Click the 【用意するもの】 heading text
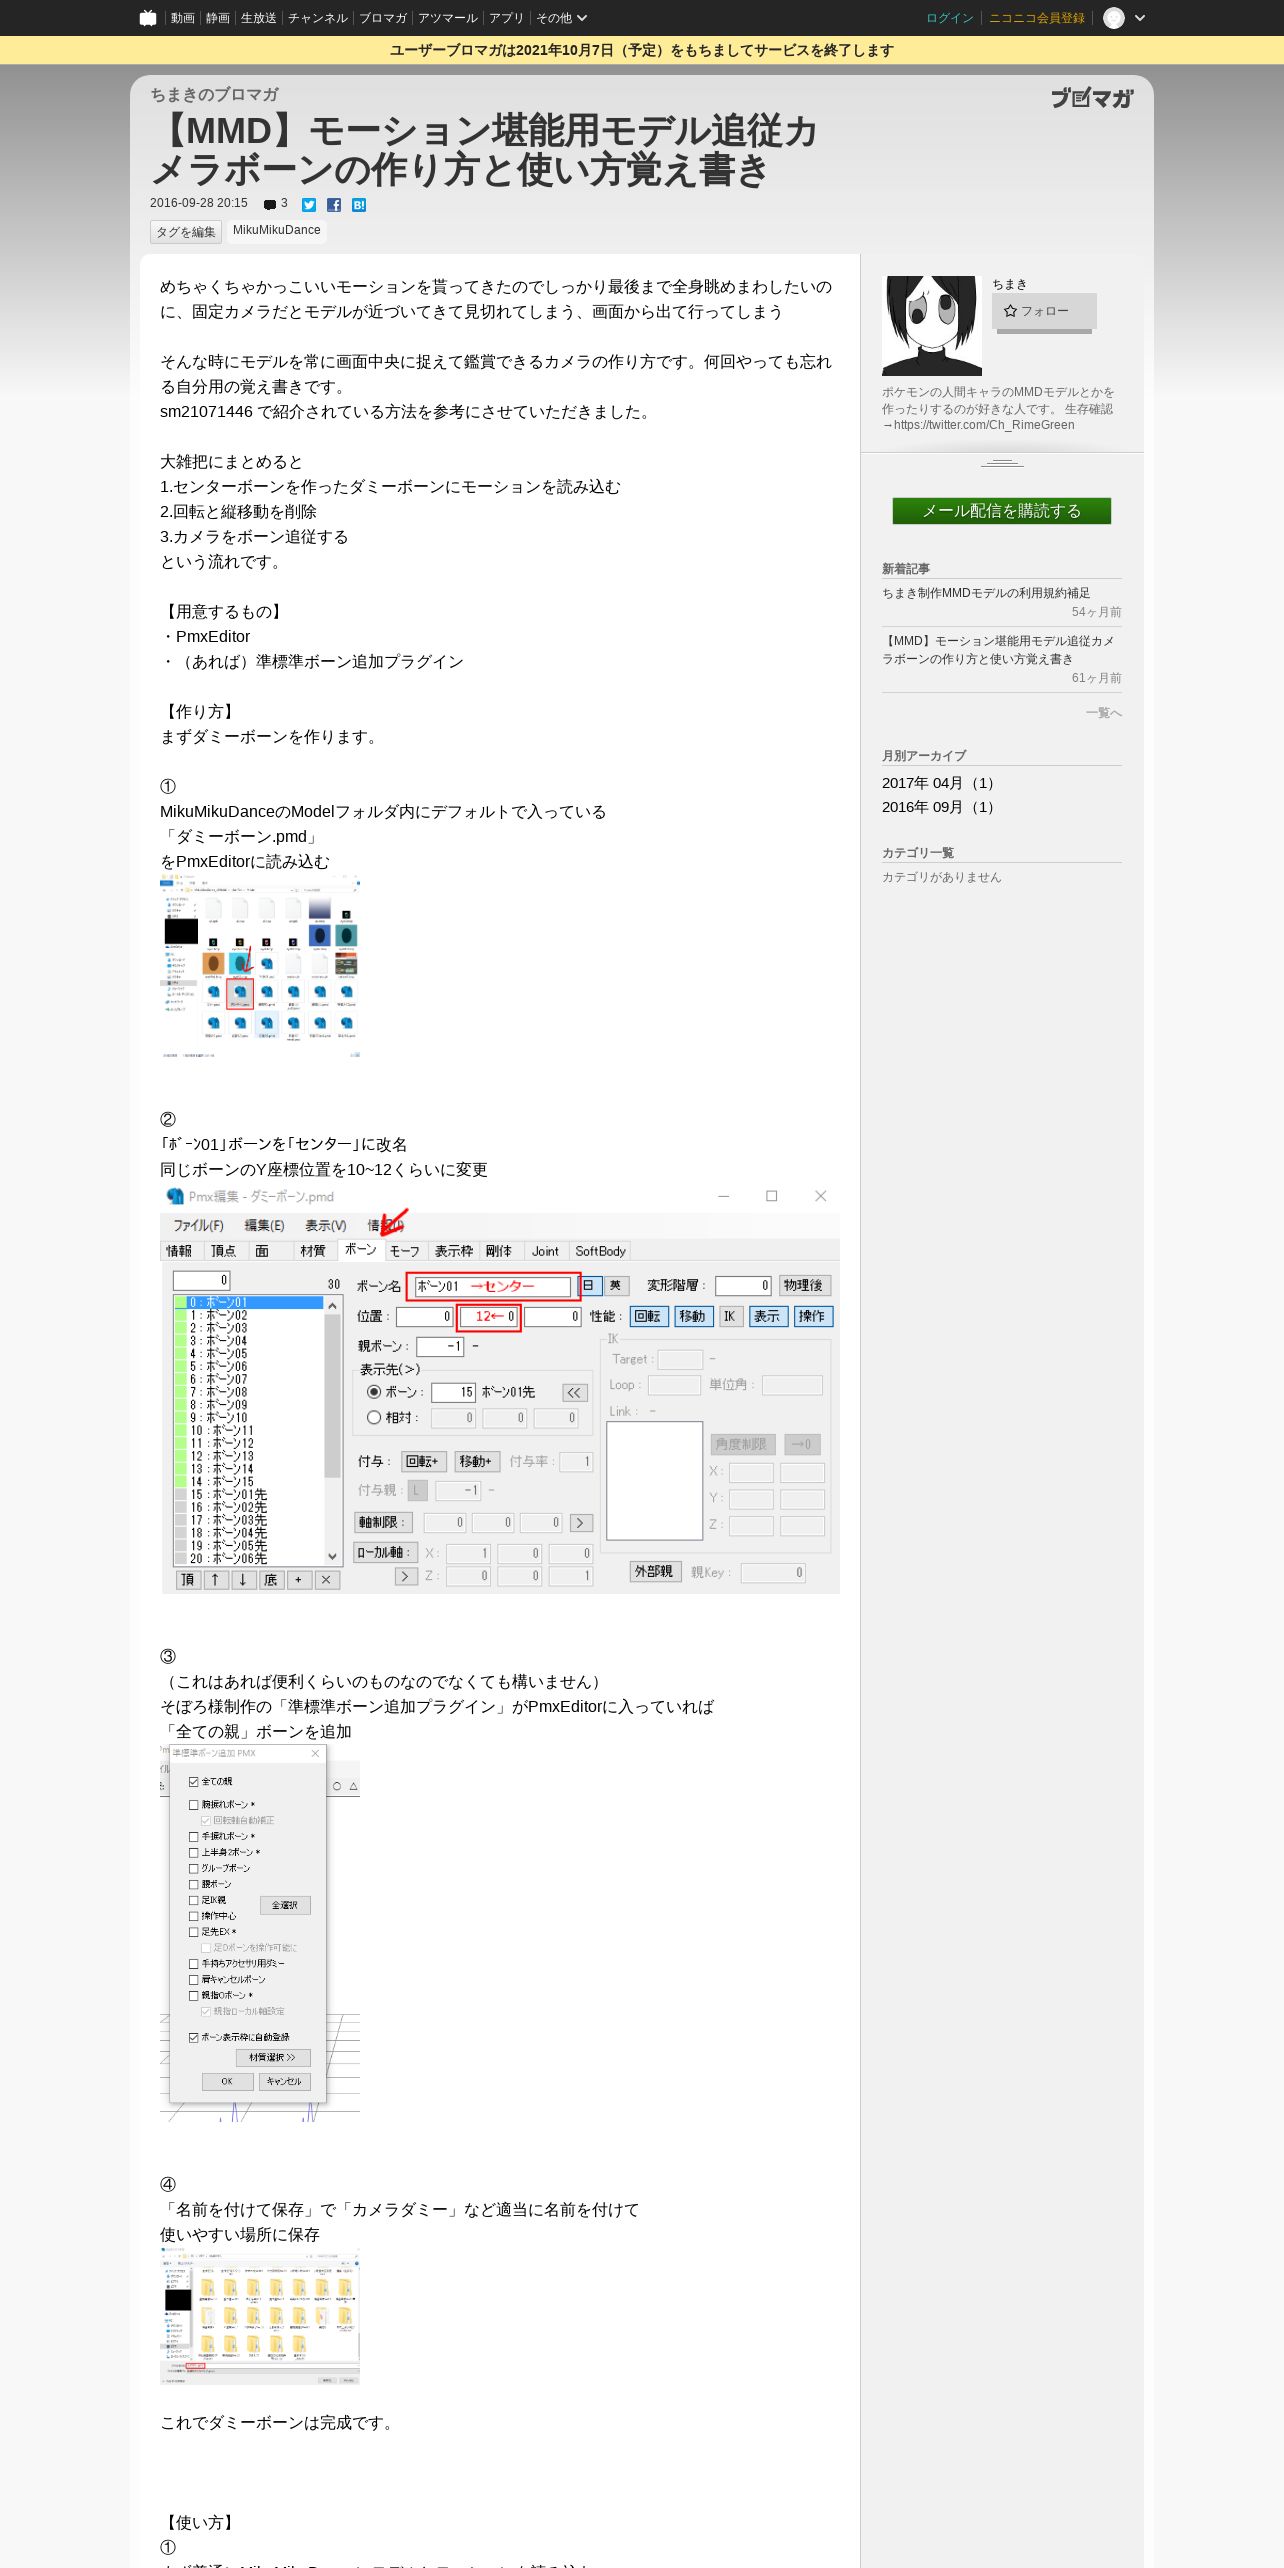 click(x=224, y=612)
